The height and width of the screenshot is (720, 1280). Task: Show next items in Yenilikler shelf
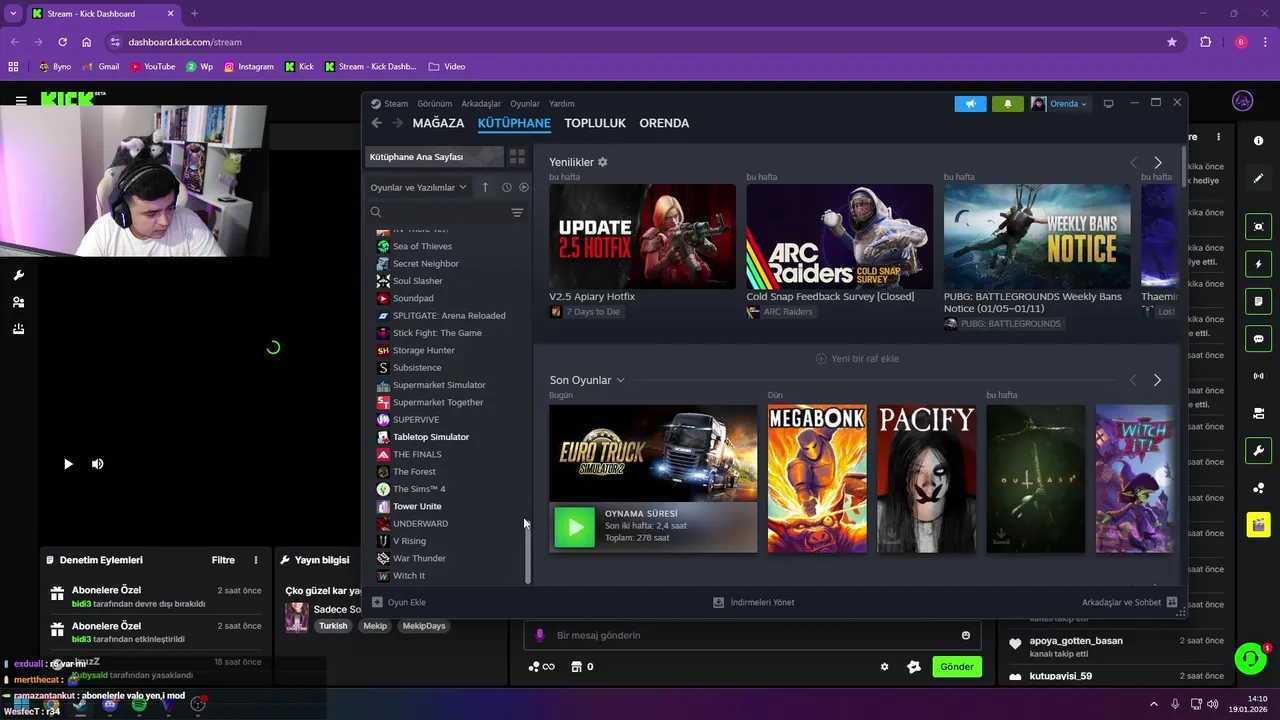pos(1158,162)
